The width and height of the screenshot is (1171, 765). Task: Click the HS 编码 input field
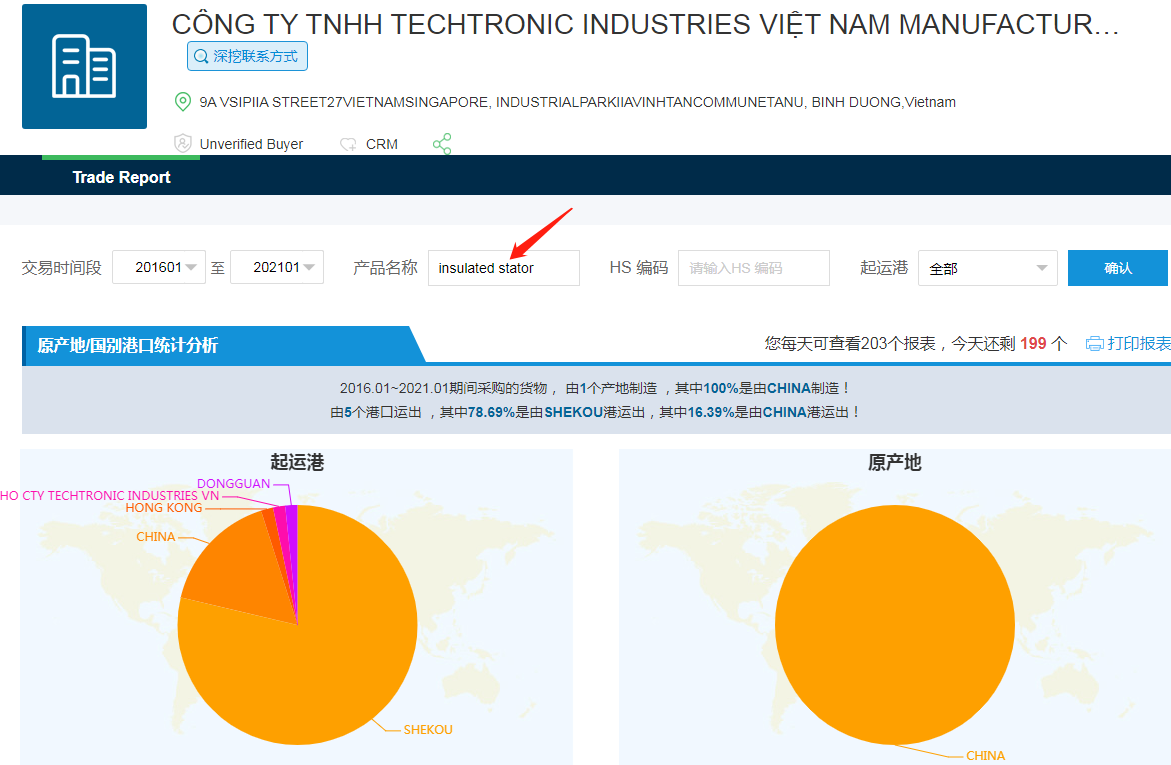754,267
